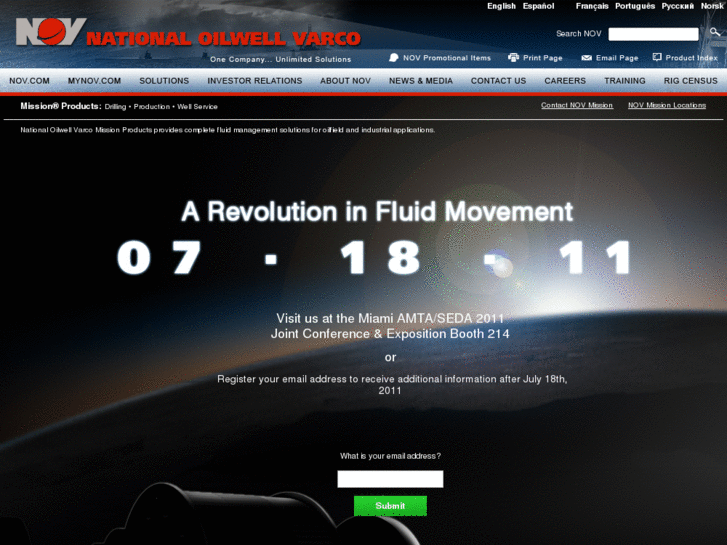Screen dimensions: 727x545
Task: Click Production under Mission Products
Action: (152, 107)
